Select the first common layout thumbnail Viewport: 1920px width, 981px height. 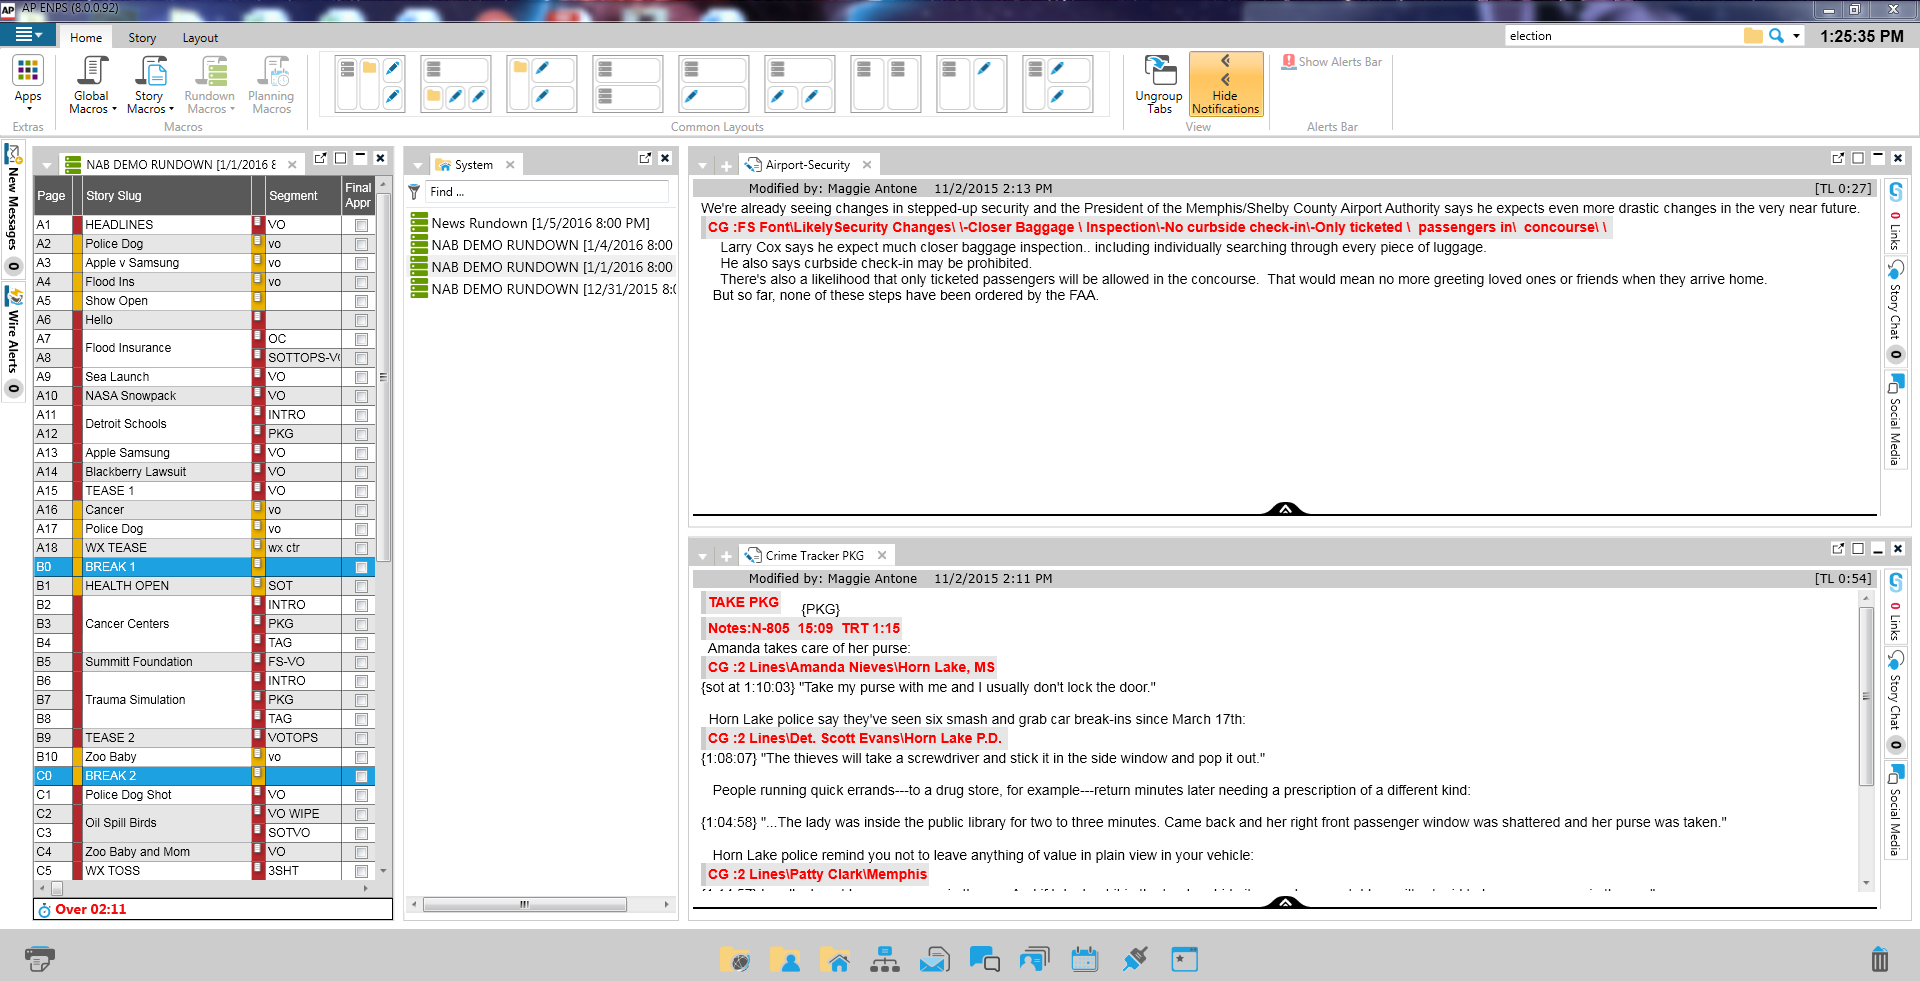[x=370, y=83]
